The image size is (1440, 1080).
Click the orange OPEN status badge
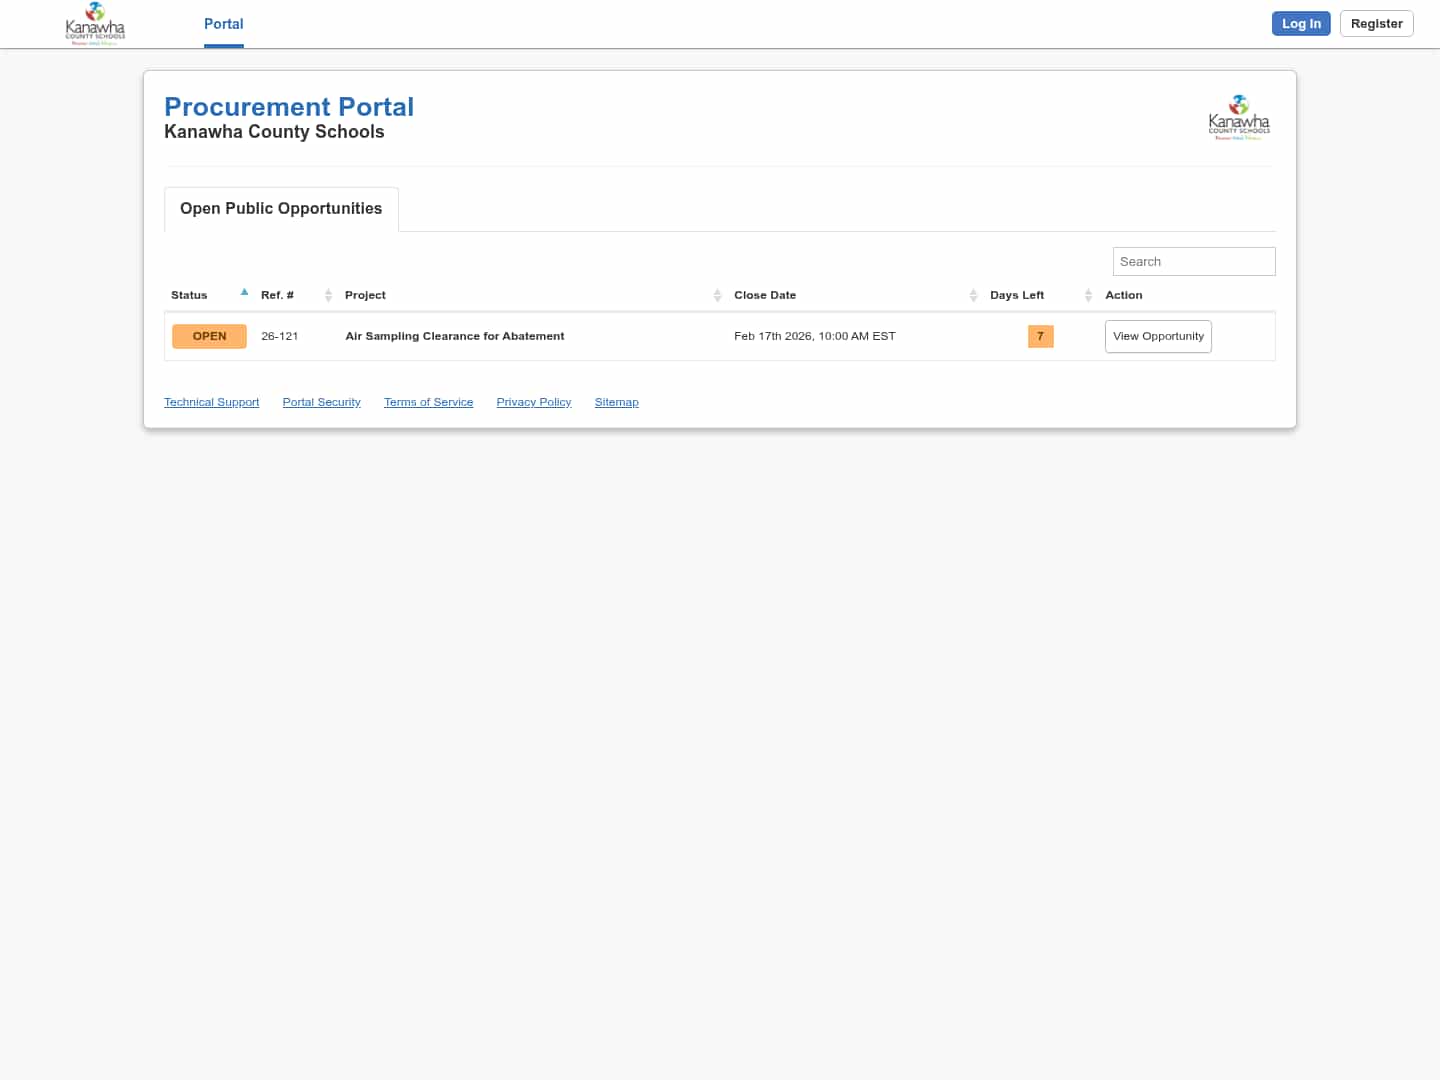(x=209, y=336)
